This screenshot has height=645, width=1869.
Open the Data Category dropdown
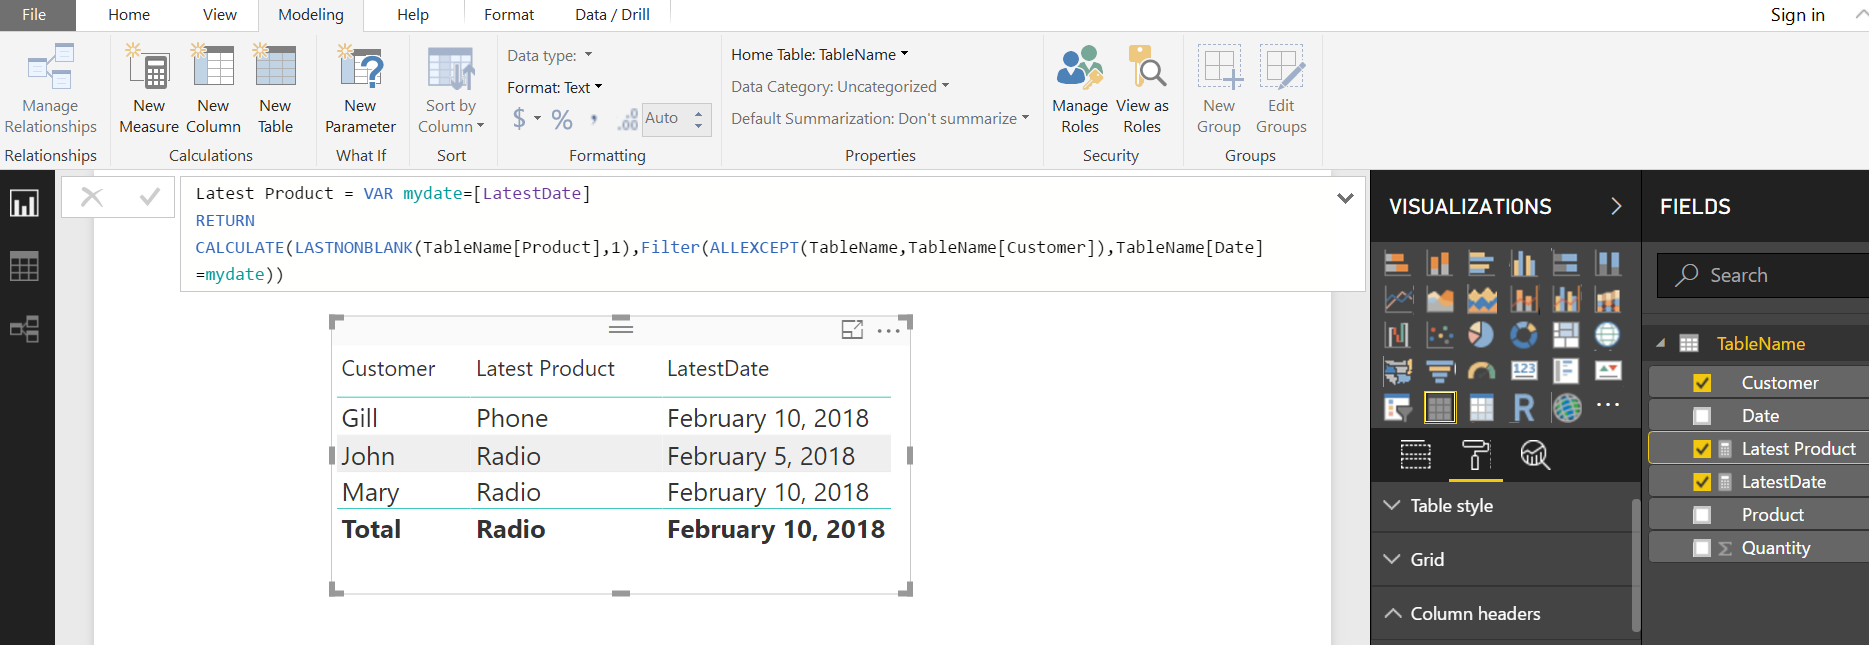point(840,86)
